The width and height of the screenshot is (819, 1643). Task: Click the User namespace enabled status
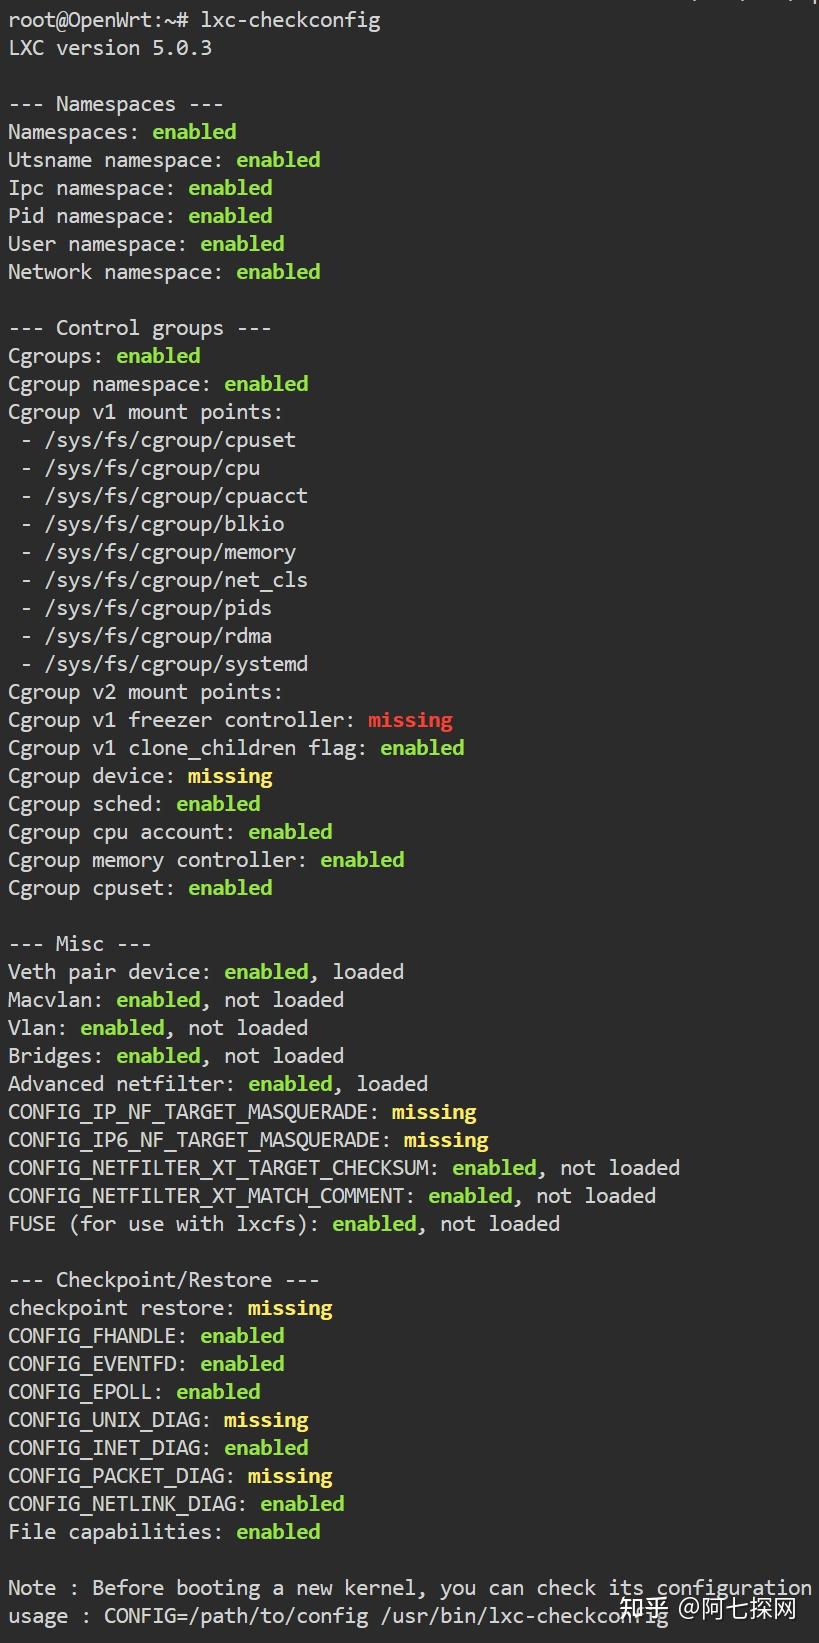(242, 244)
